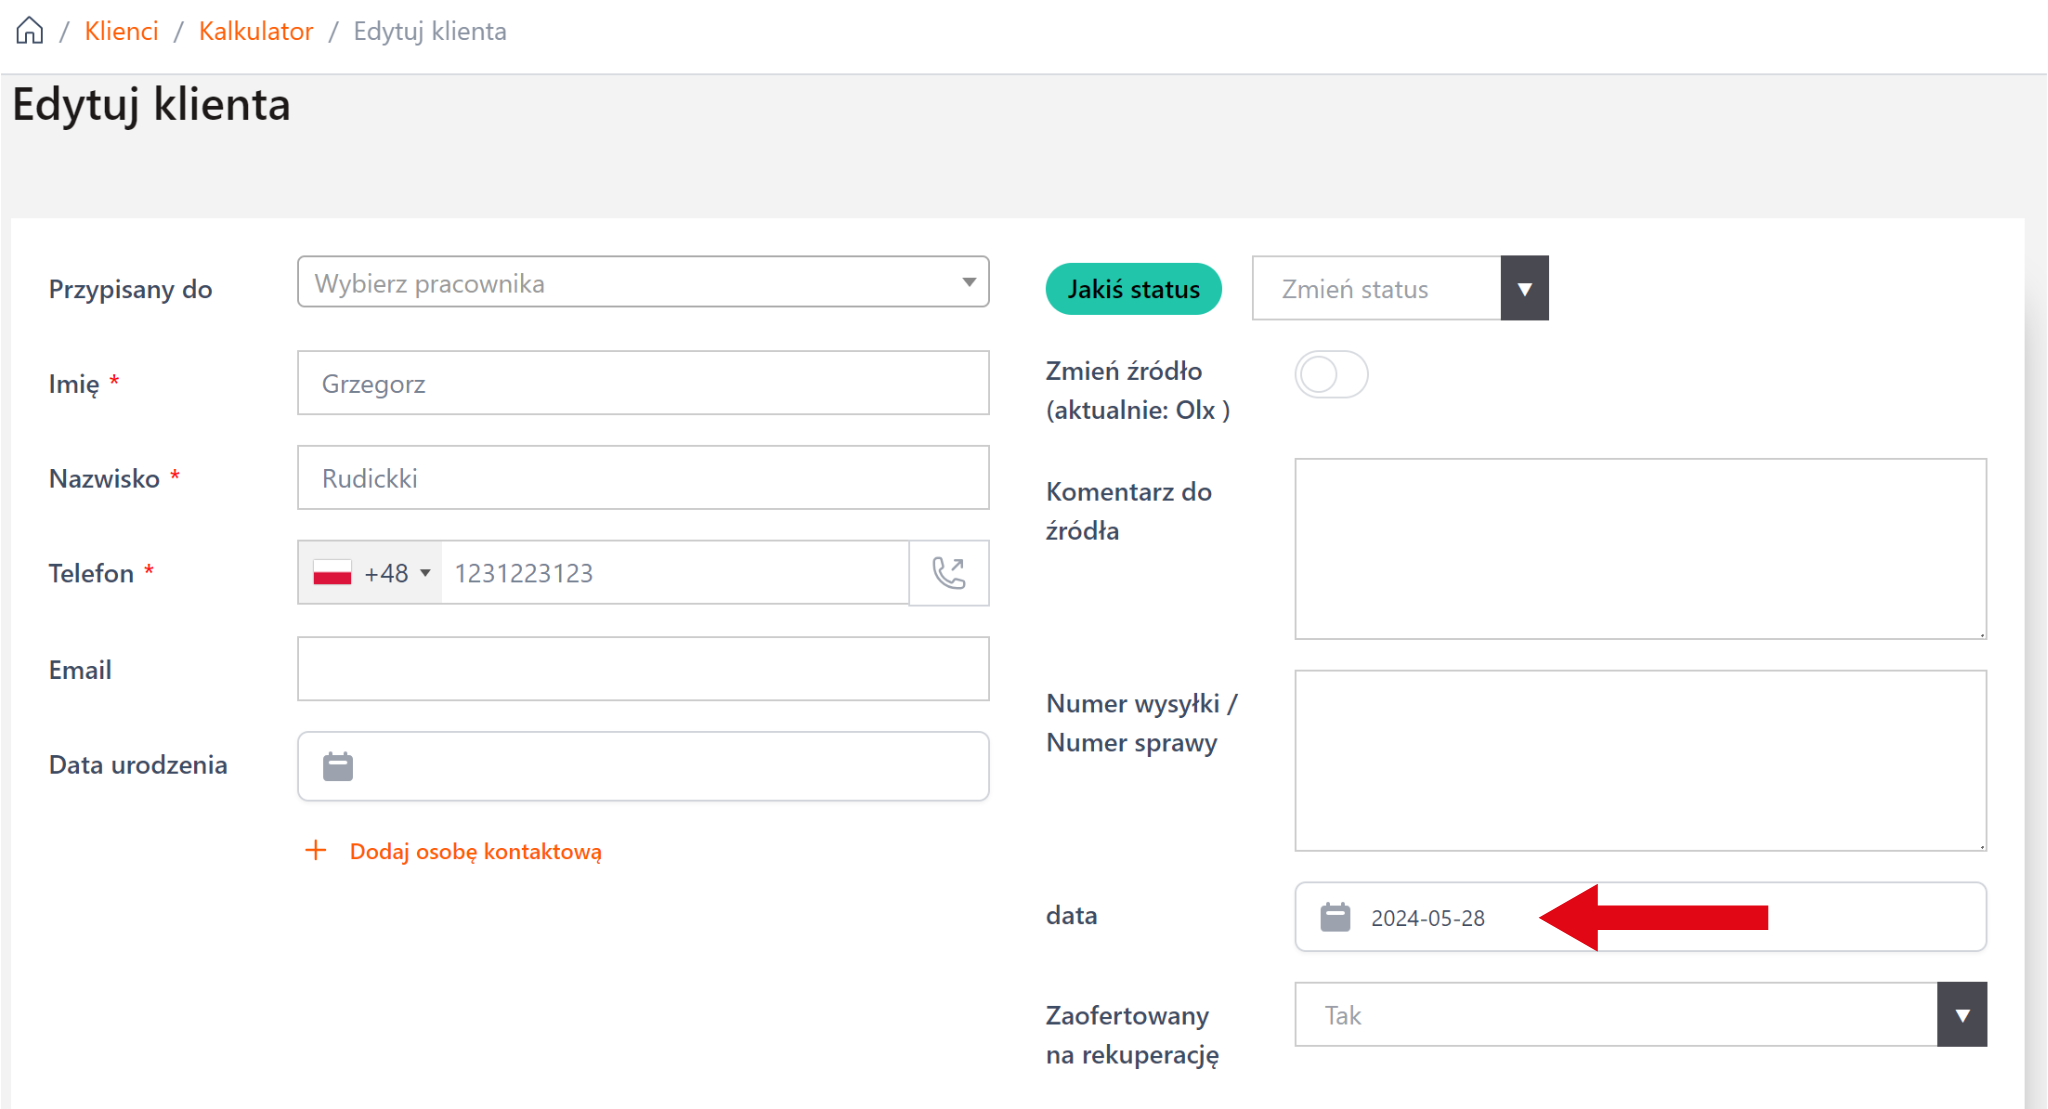Open the Kalkulator breadcrumb link
This screenshot has width=2048, height=1109.
click(256, 31)
